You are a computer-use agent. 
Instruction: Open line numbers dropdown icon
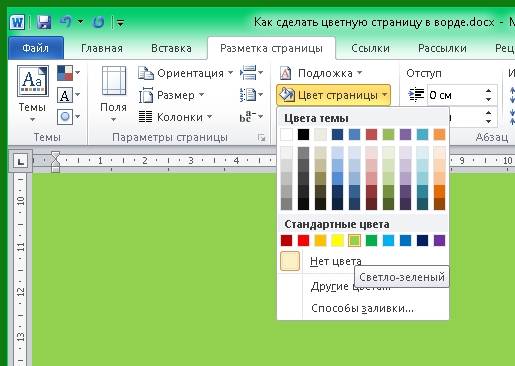click(x=251, y=95)
